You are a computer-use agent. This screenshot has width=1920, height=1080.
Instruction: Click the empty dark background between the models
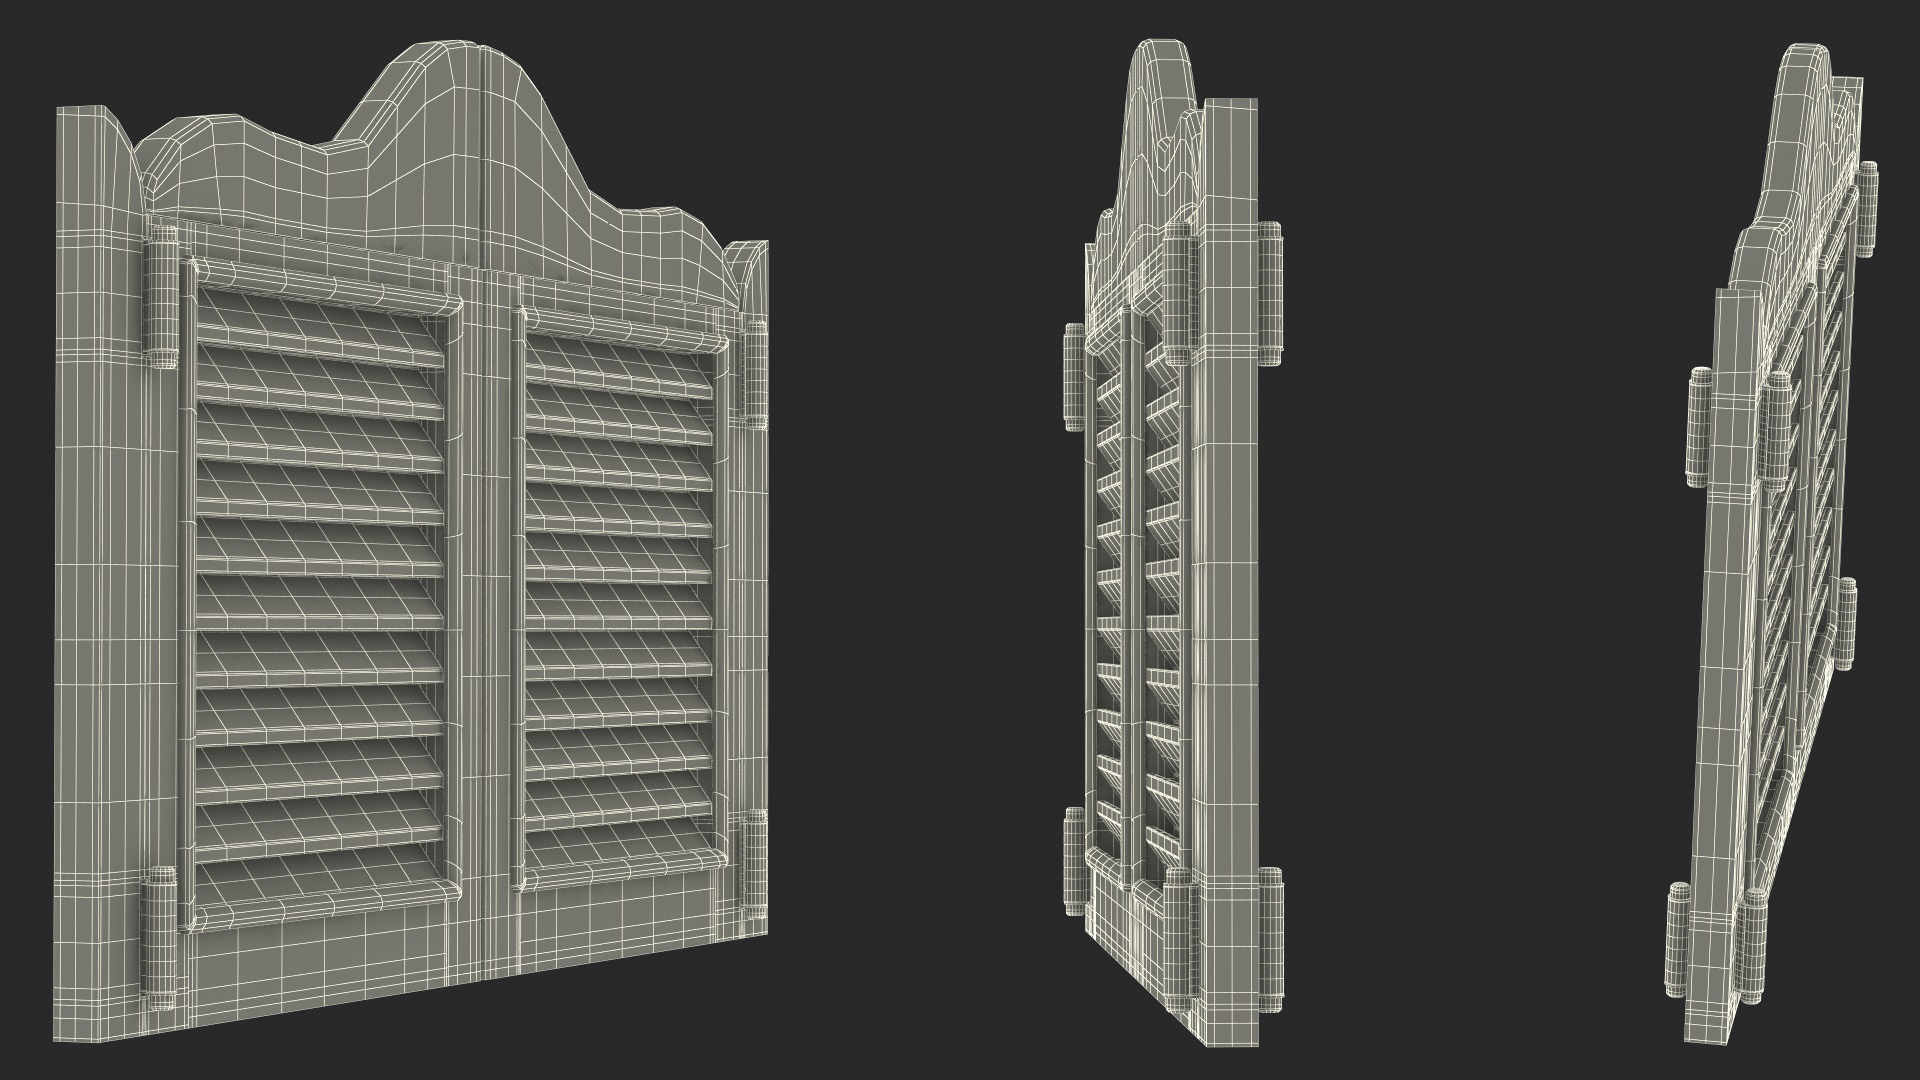pyautogui.click(x=920, y=540)
